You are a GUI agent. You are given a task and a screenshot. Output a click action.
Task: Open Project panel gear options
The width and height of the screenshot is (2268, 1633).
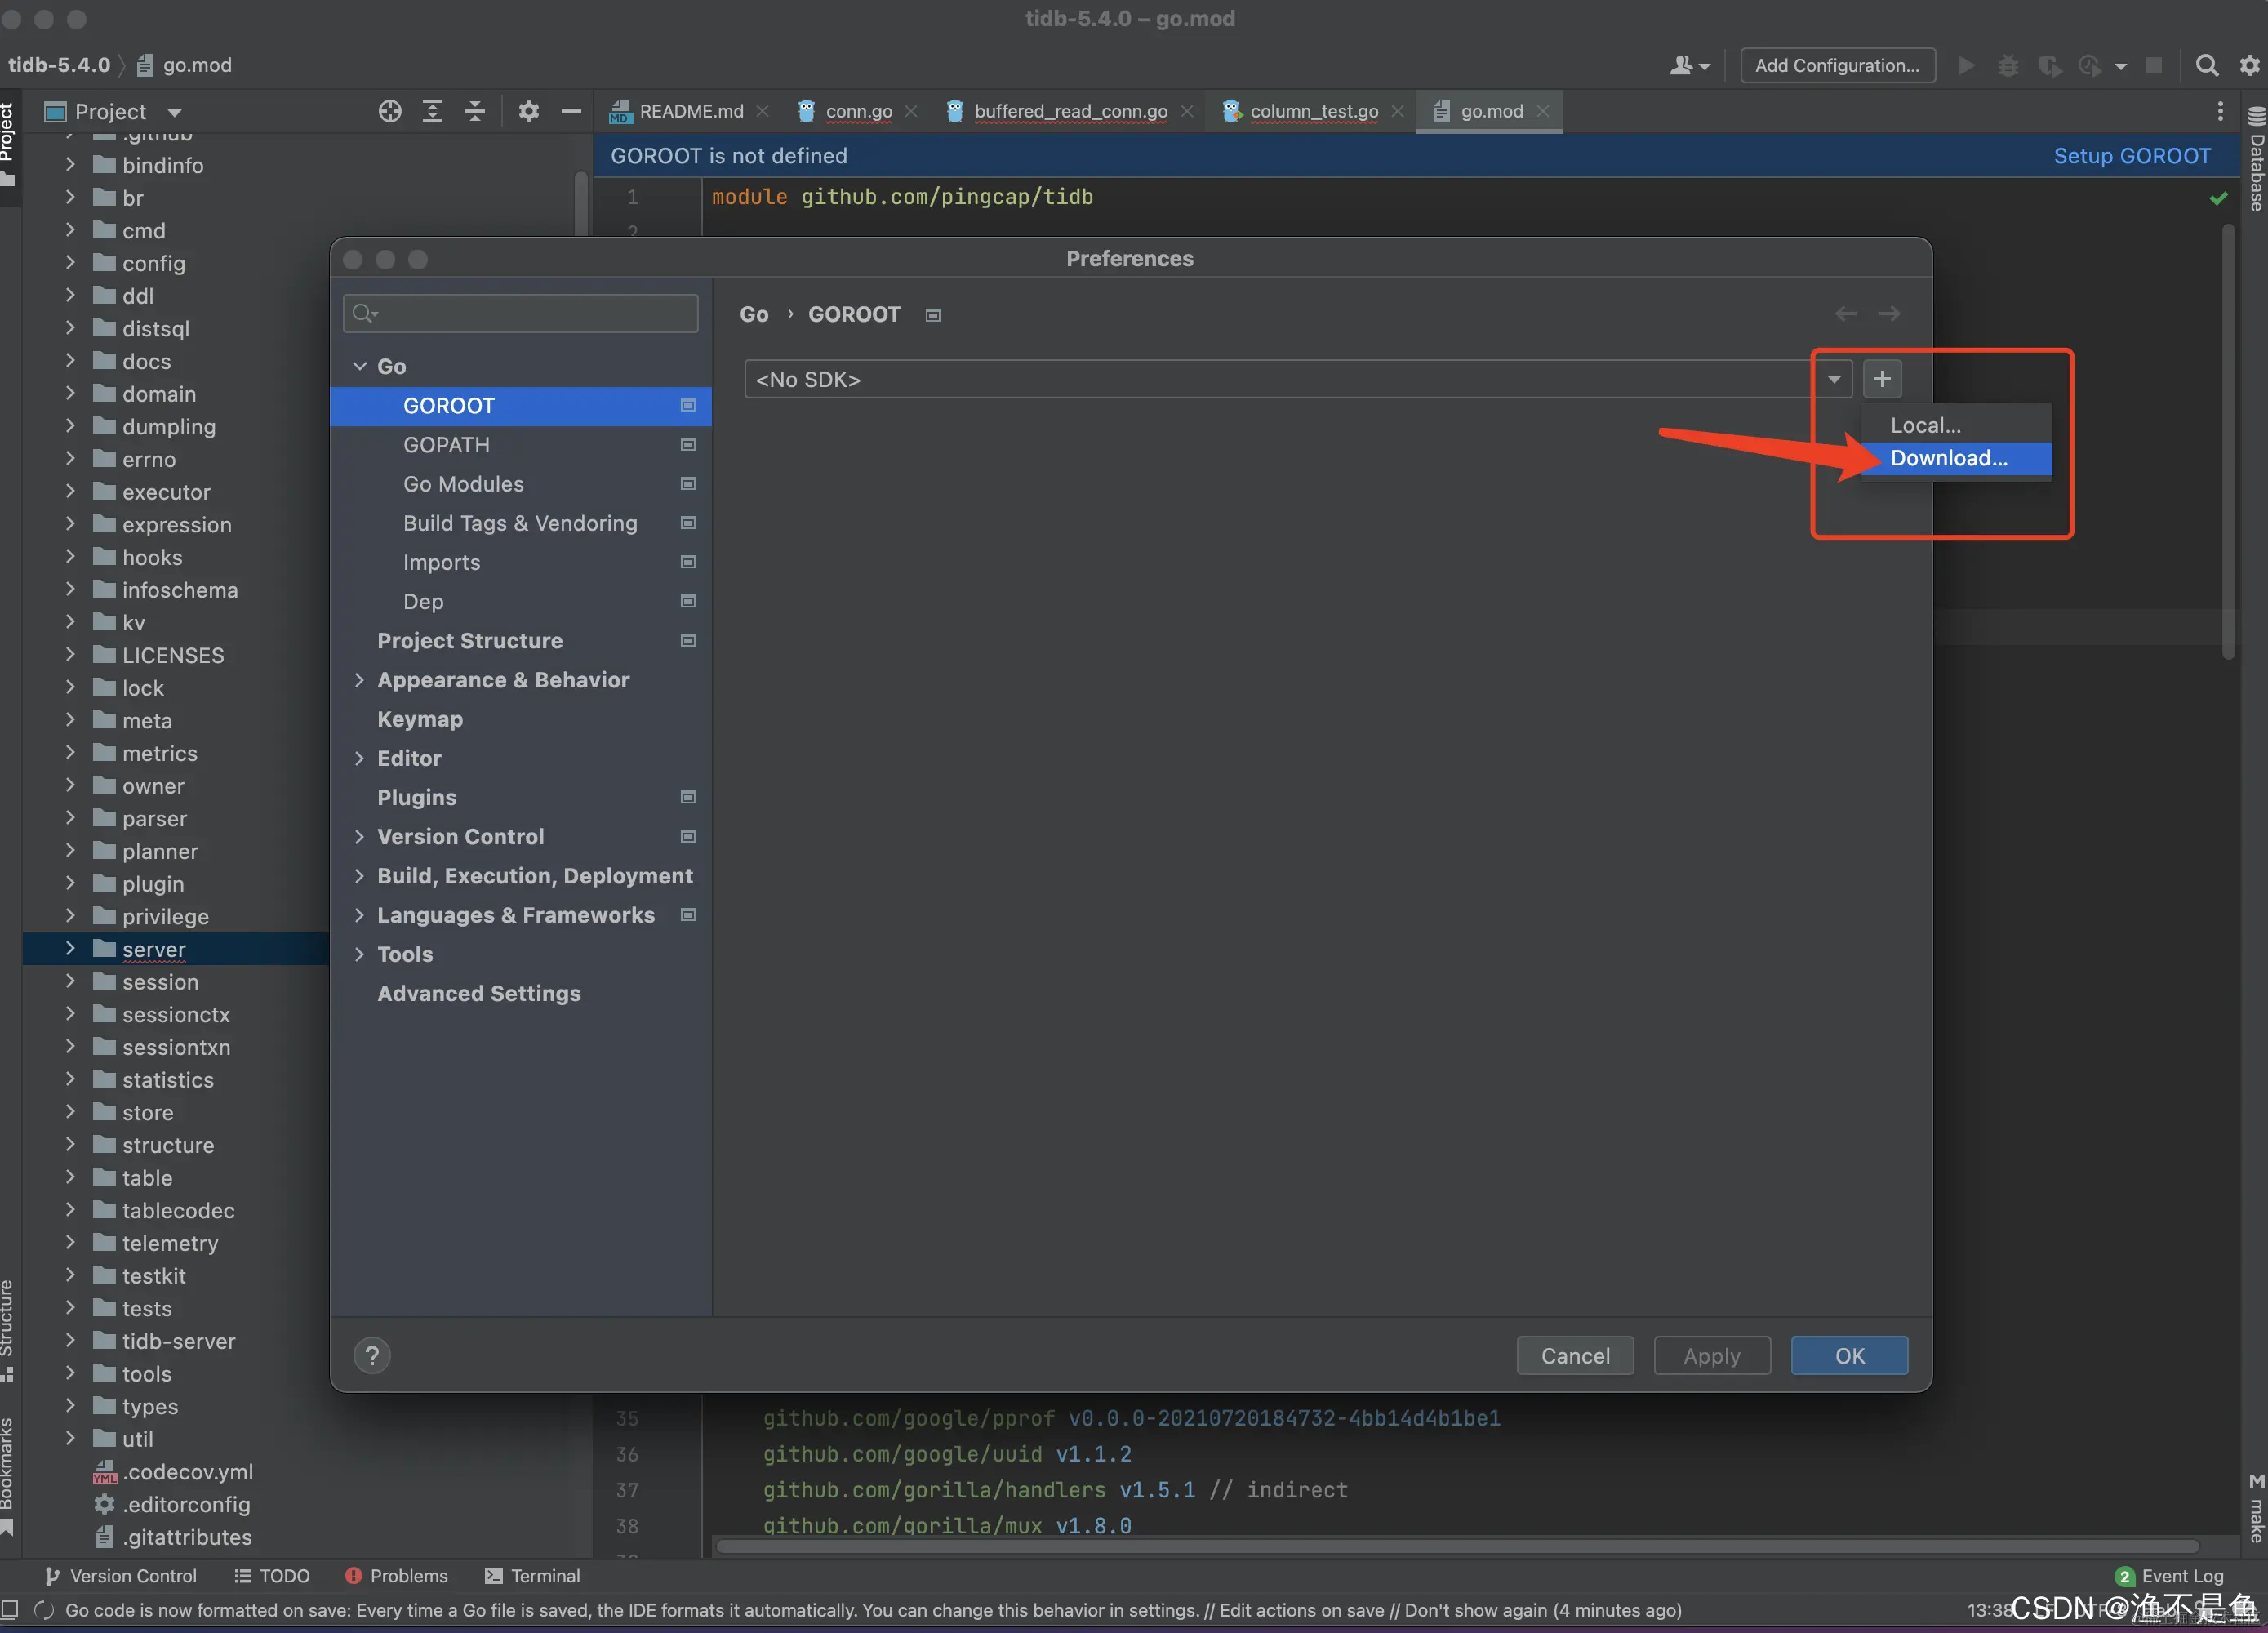tap(528, 111)
